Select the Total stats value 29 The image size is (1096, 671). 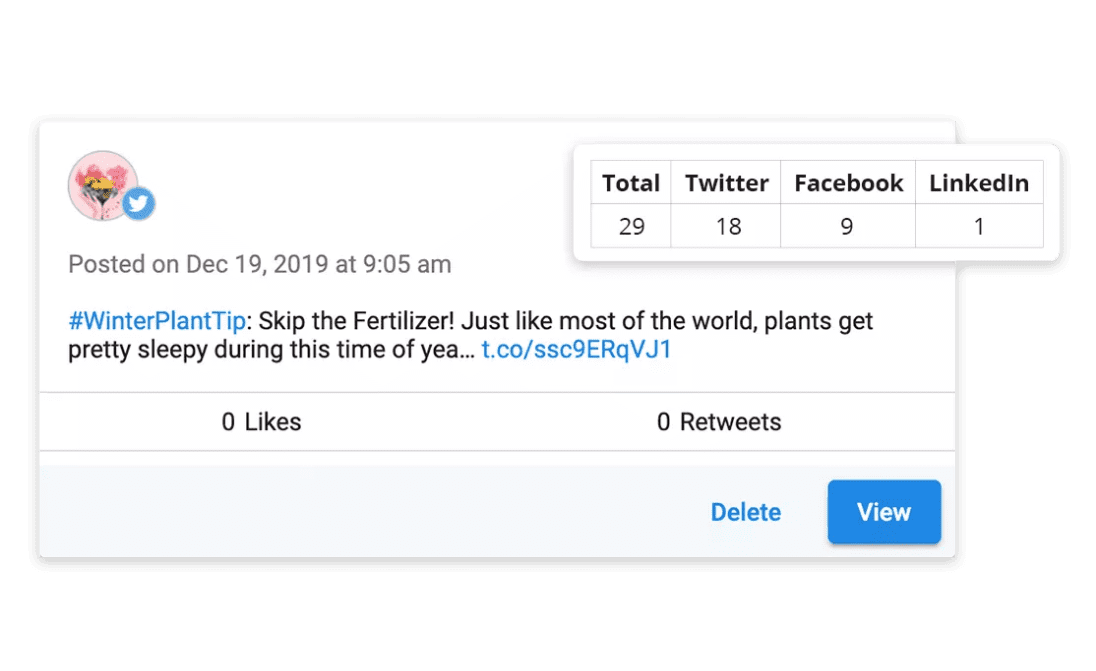(x=631, y=227)
